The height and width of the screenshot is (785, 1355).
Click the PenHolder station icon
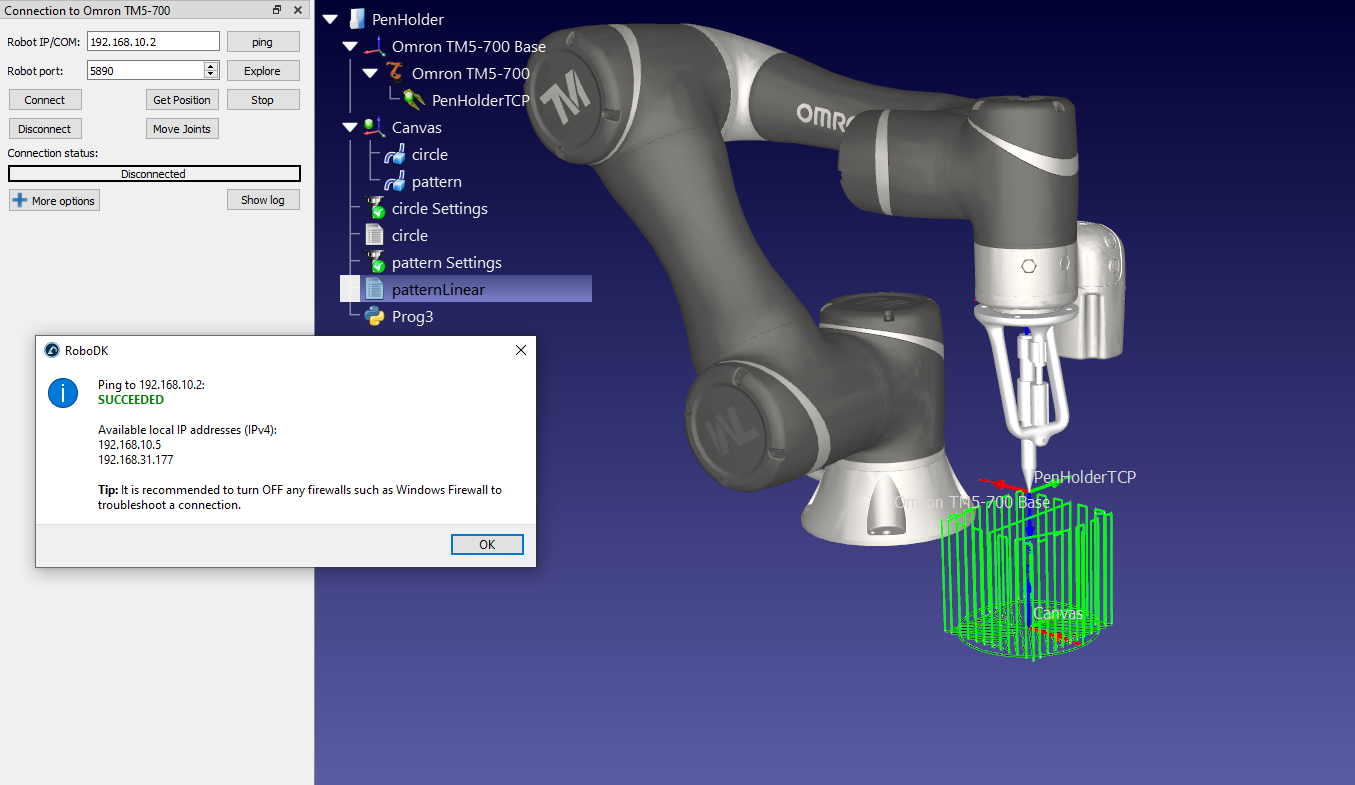357,20
